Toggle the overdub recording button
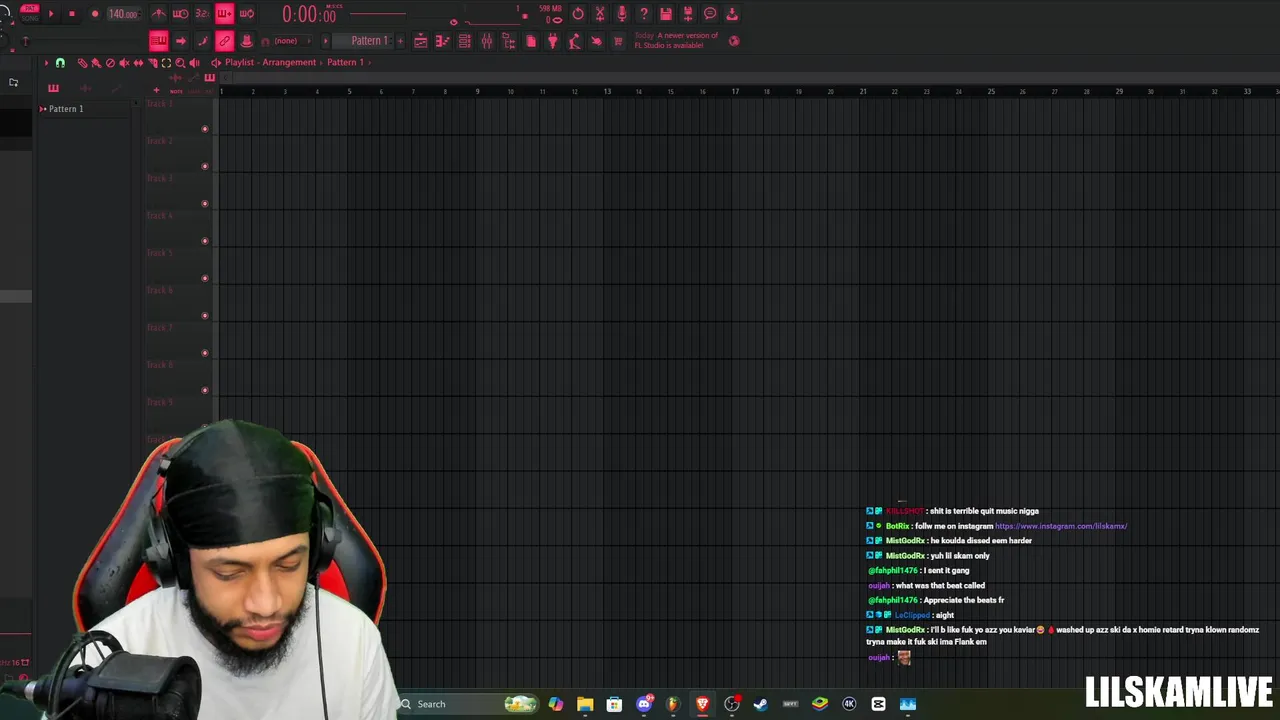Image resolution: width=1280 pixels, height=720 pixels. pyautogui.click(x=224, y=14)
